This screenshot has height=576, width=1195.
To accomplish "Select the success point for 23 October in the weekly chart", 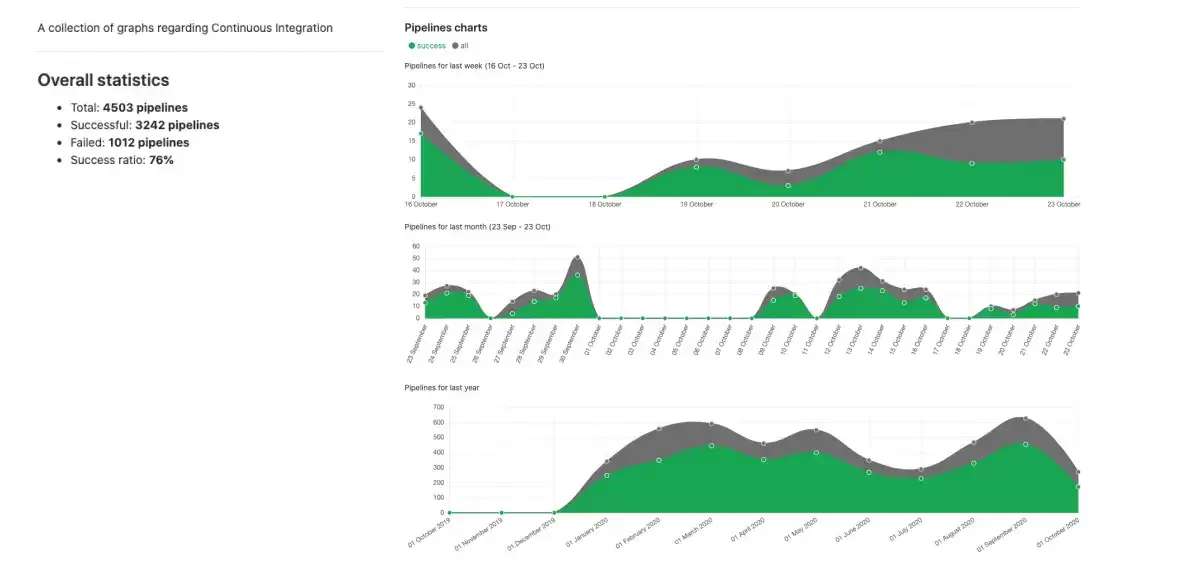I will [x=1063, y=159].
